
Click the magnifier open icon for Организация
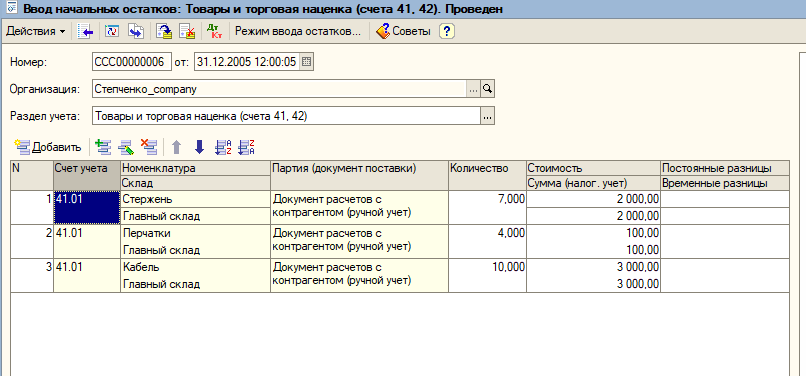(x=487, y=89)
